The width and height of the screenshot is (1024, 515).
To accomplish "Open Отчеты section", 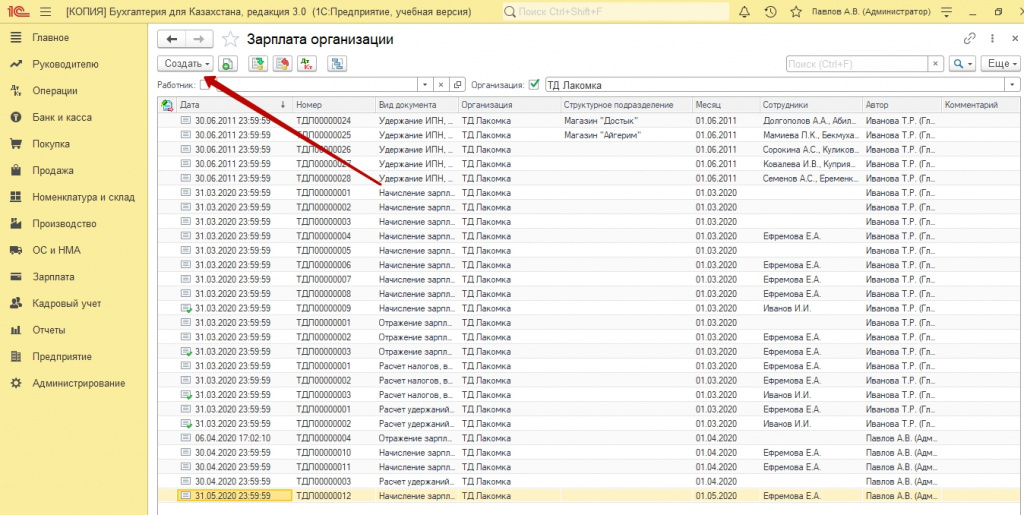I will coord(49,330).
